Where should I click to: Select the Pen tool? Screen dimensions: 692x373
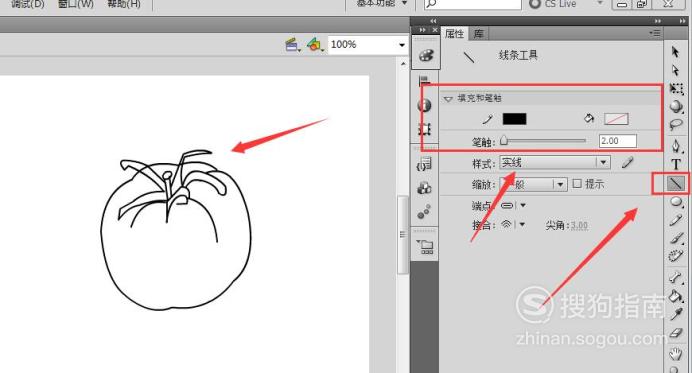(676, 146)
